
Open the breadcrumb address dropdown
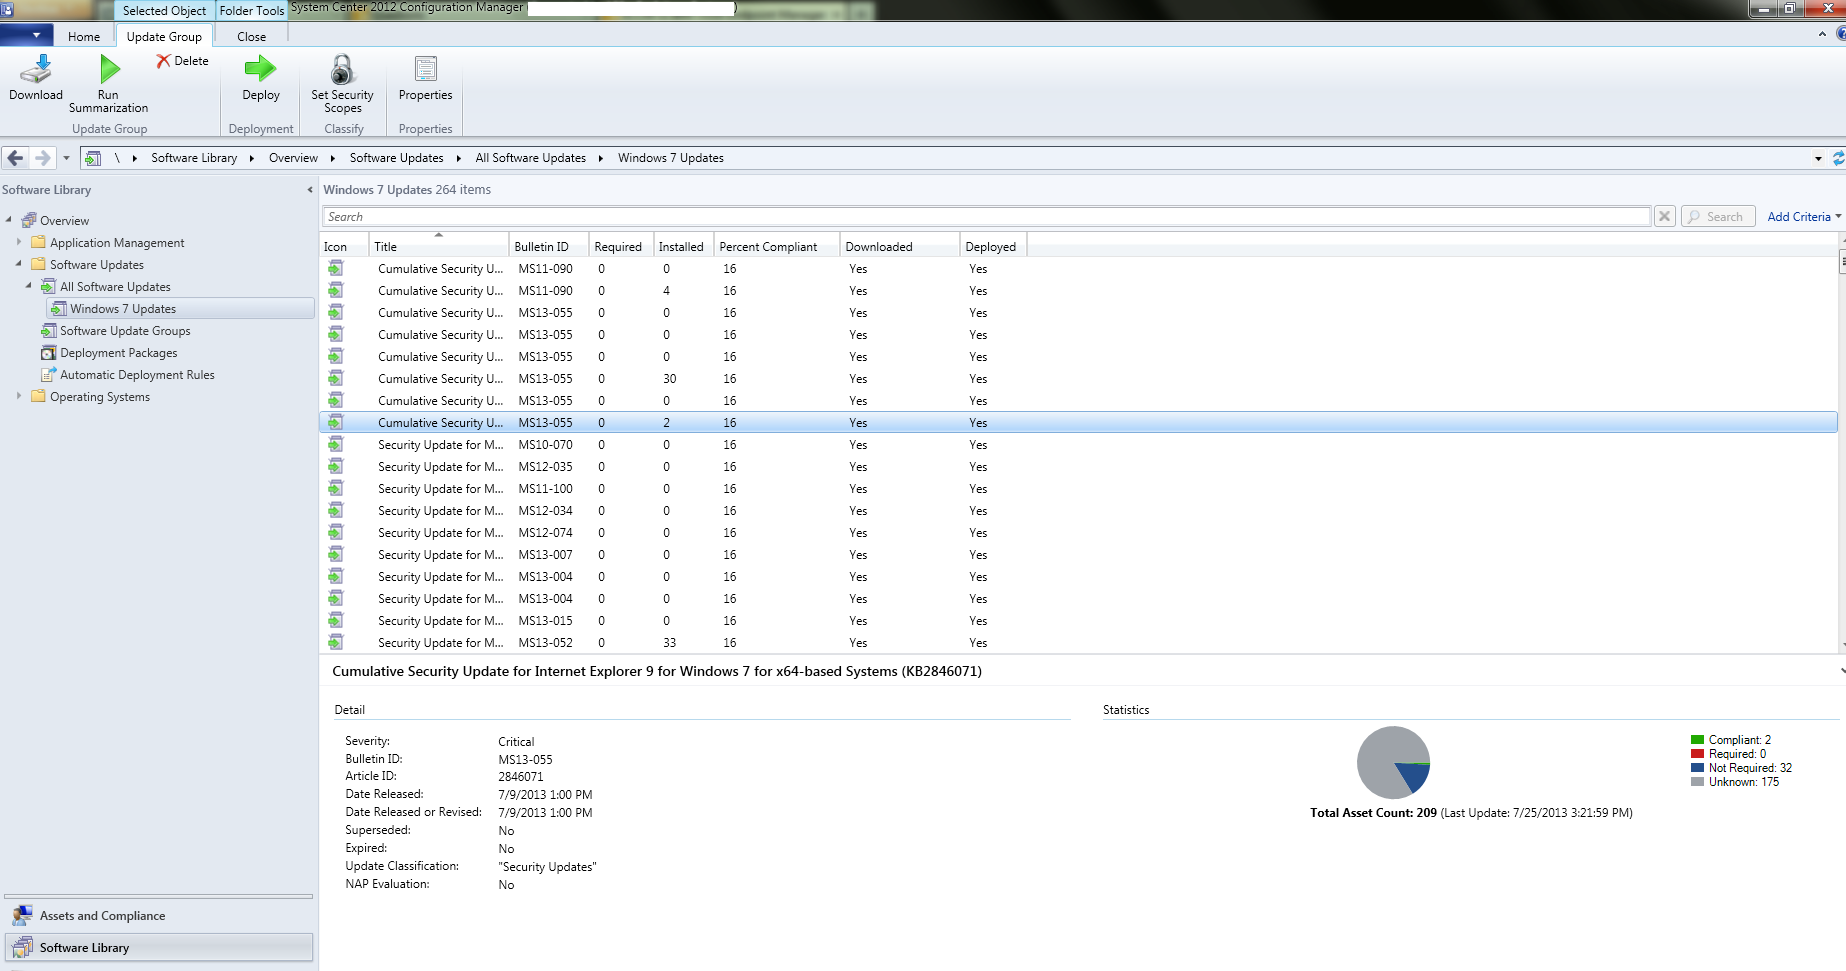pyautogui.click(x=1818, y=157)
